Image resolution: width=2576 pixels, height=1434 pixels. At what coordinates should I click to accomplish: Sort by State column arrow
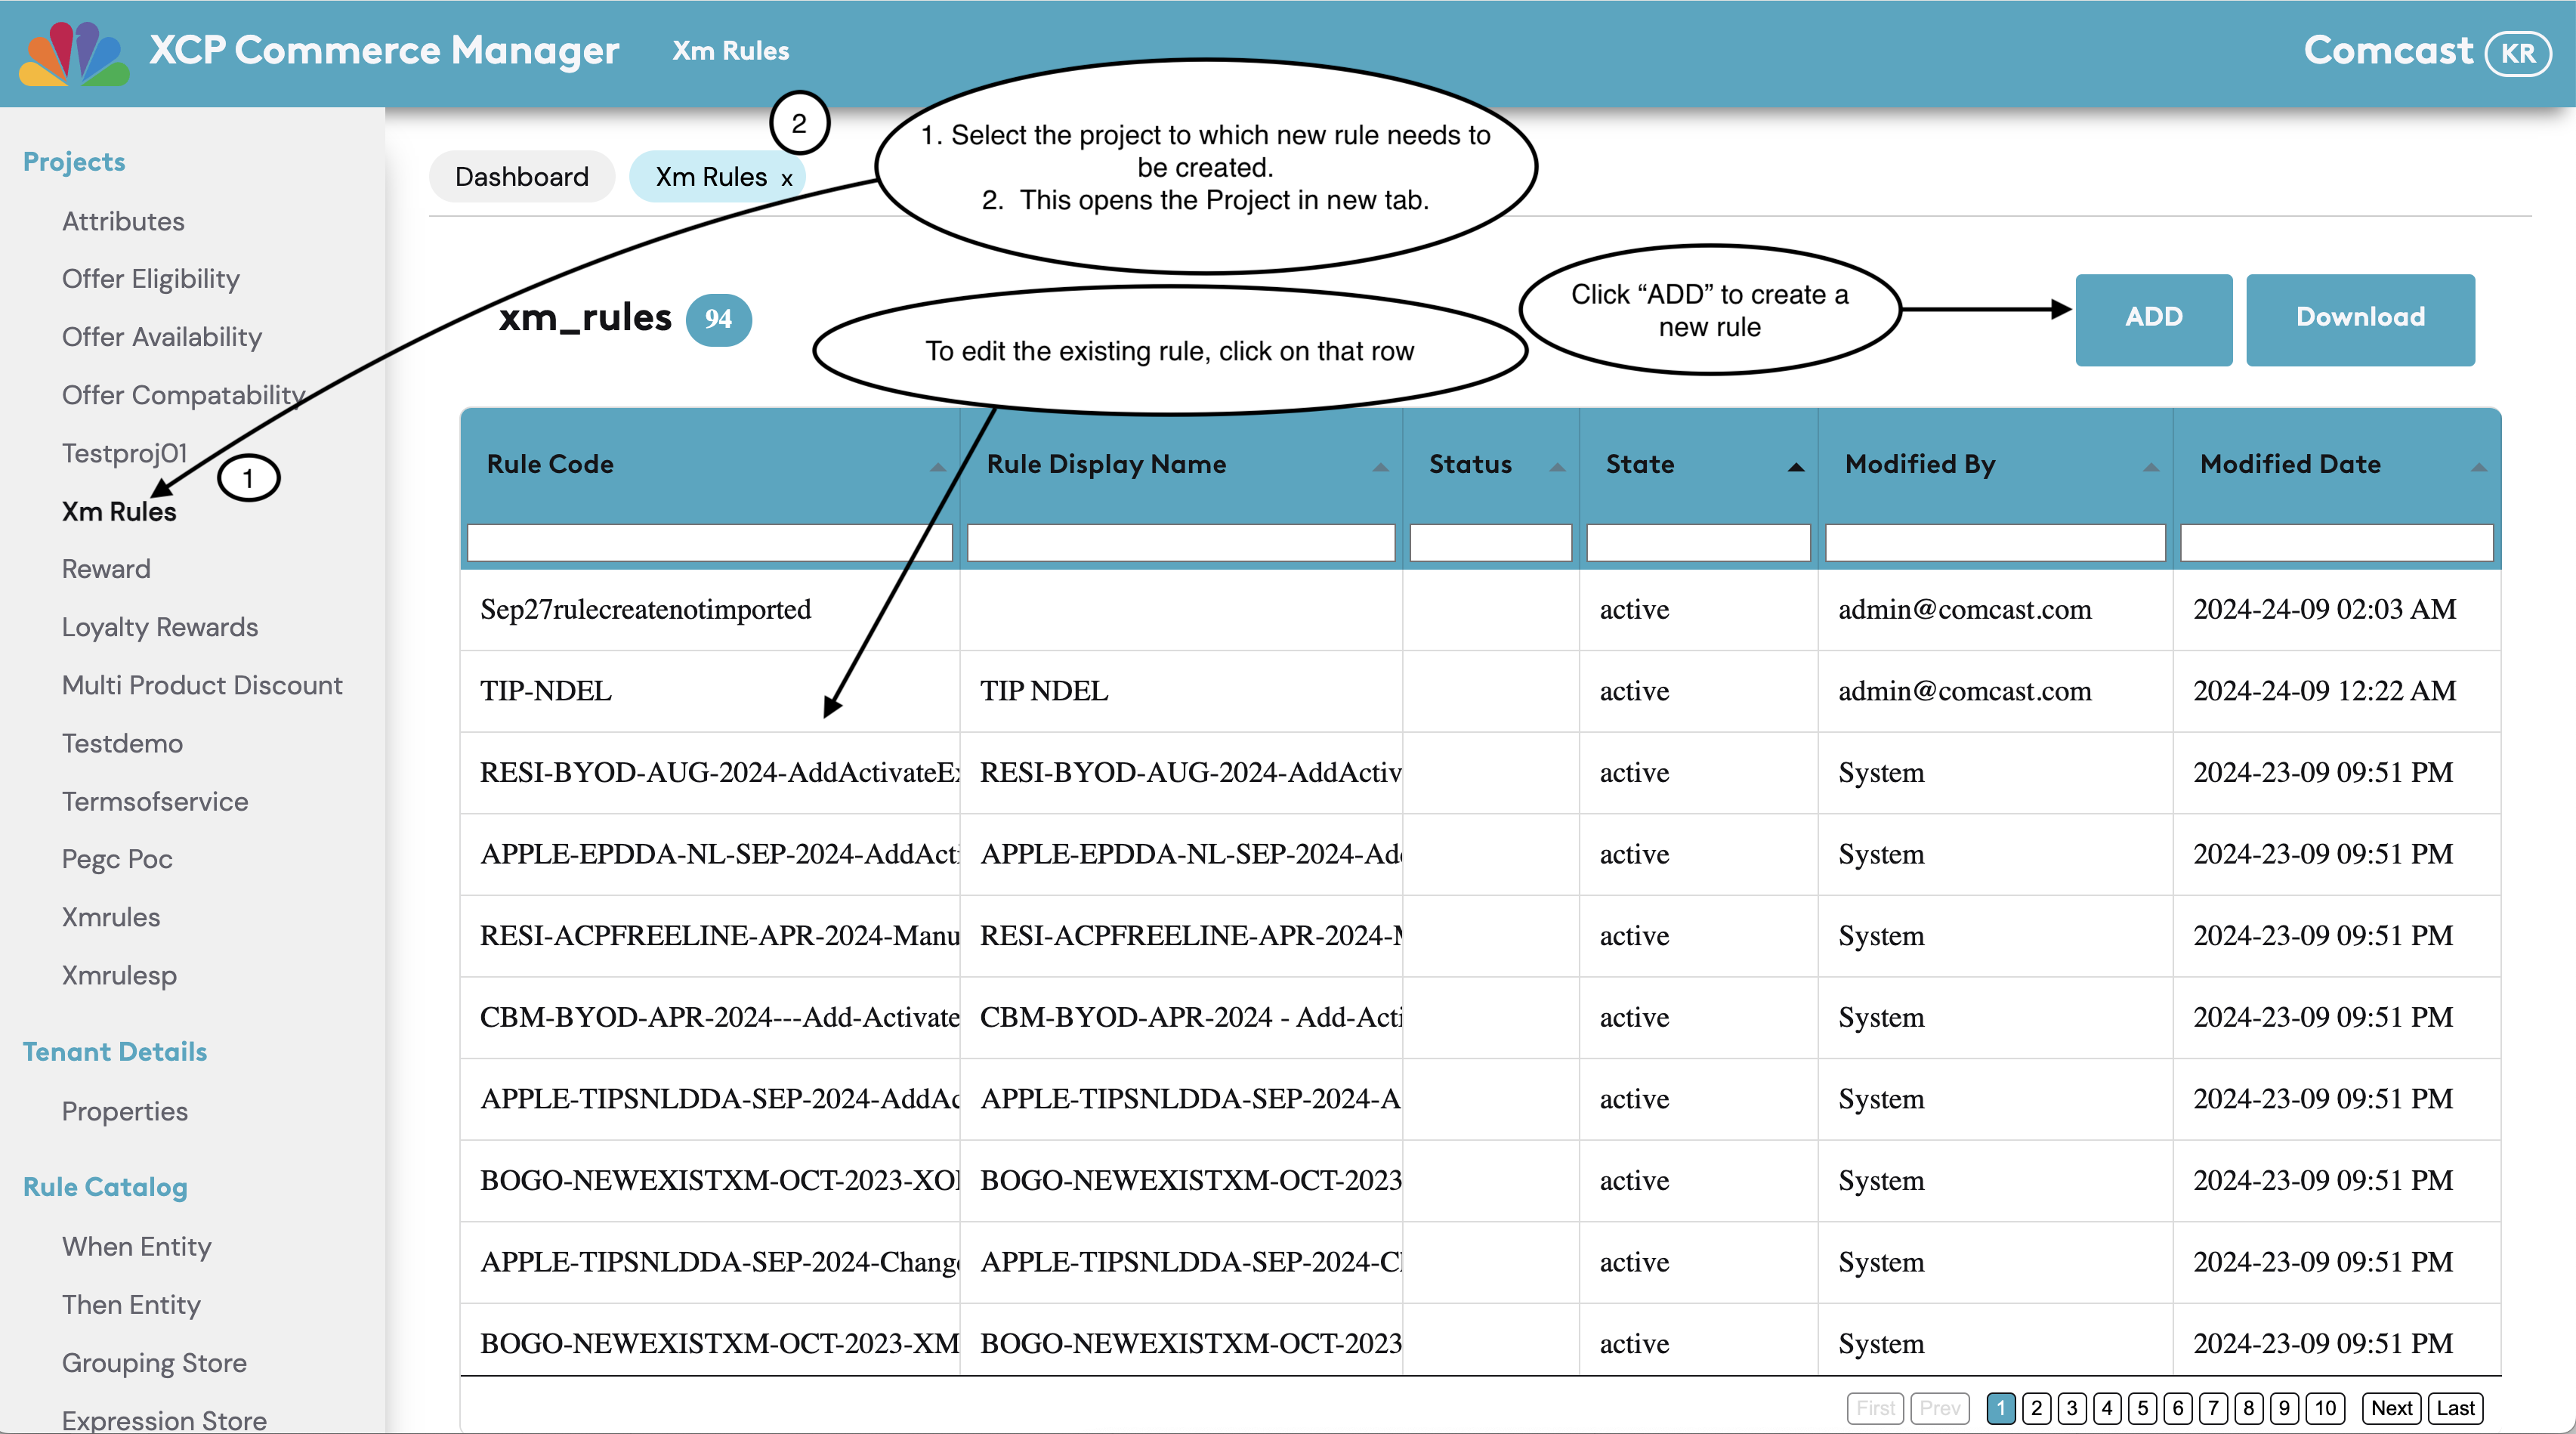pyautogui.click(x=1796, y=467)
